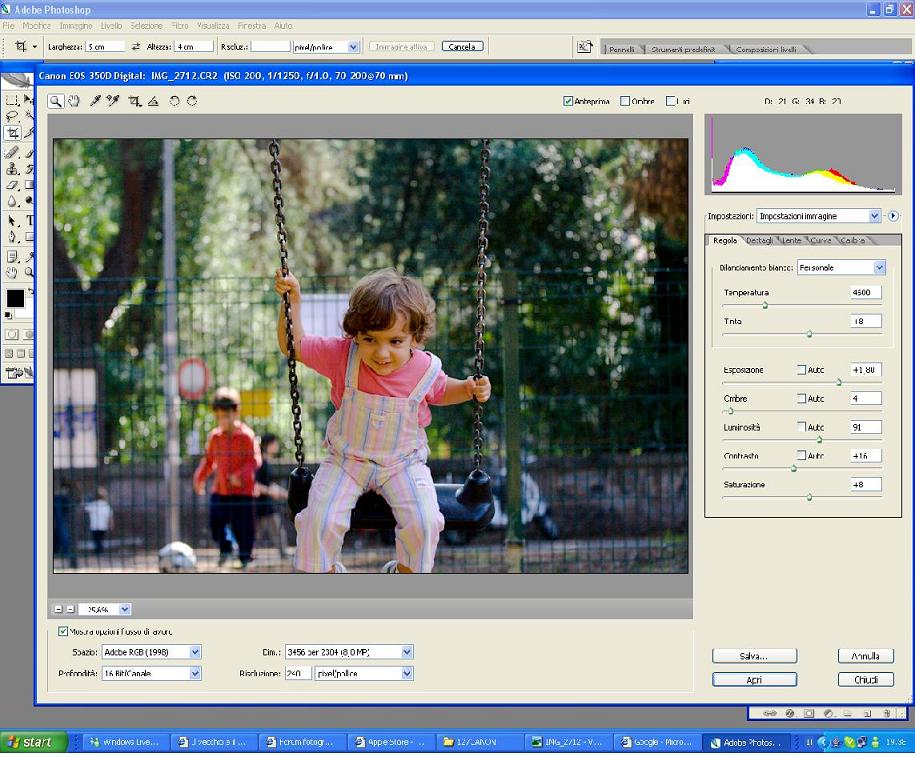Switch to the Dettagli tab
The width and height of the screenshot is (915, 757).
click(759, 240)
